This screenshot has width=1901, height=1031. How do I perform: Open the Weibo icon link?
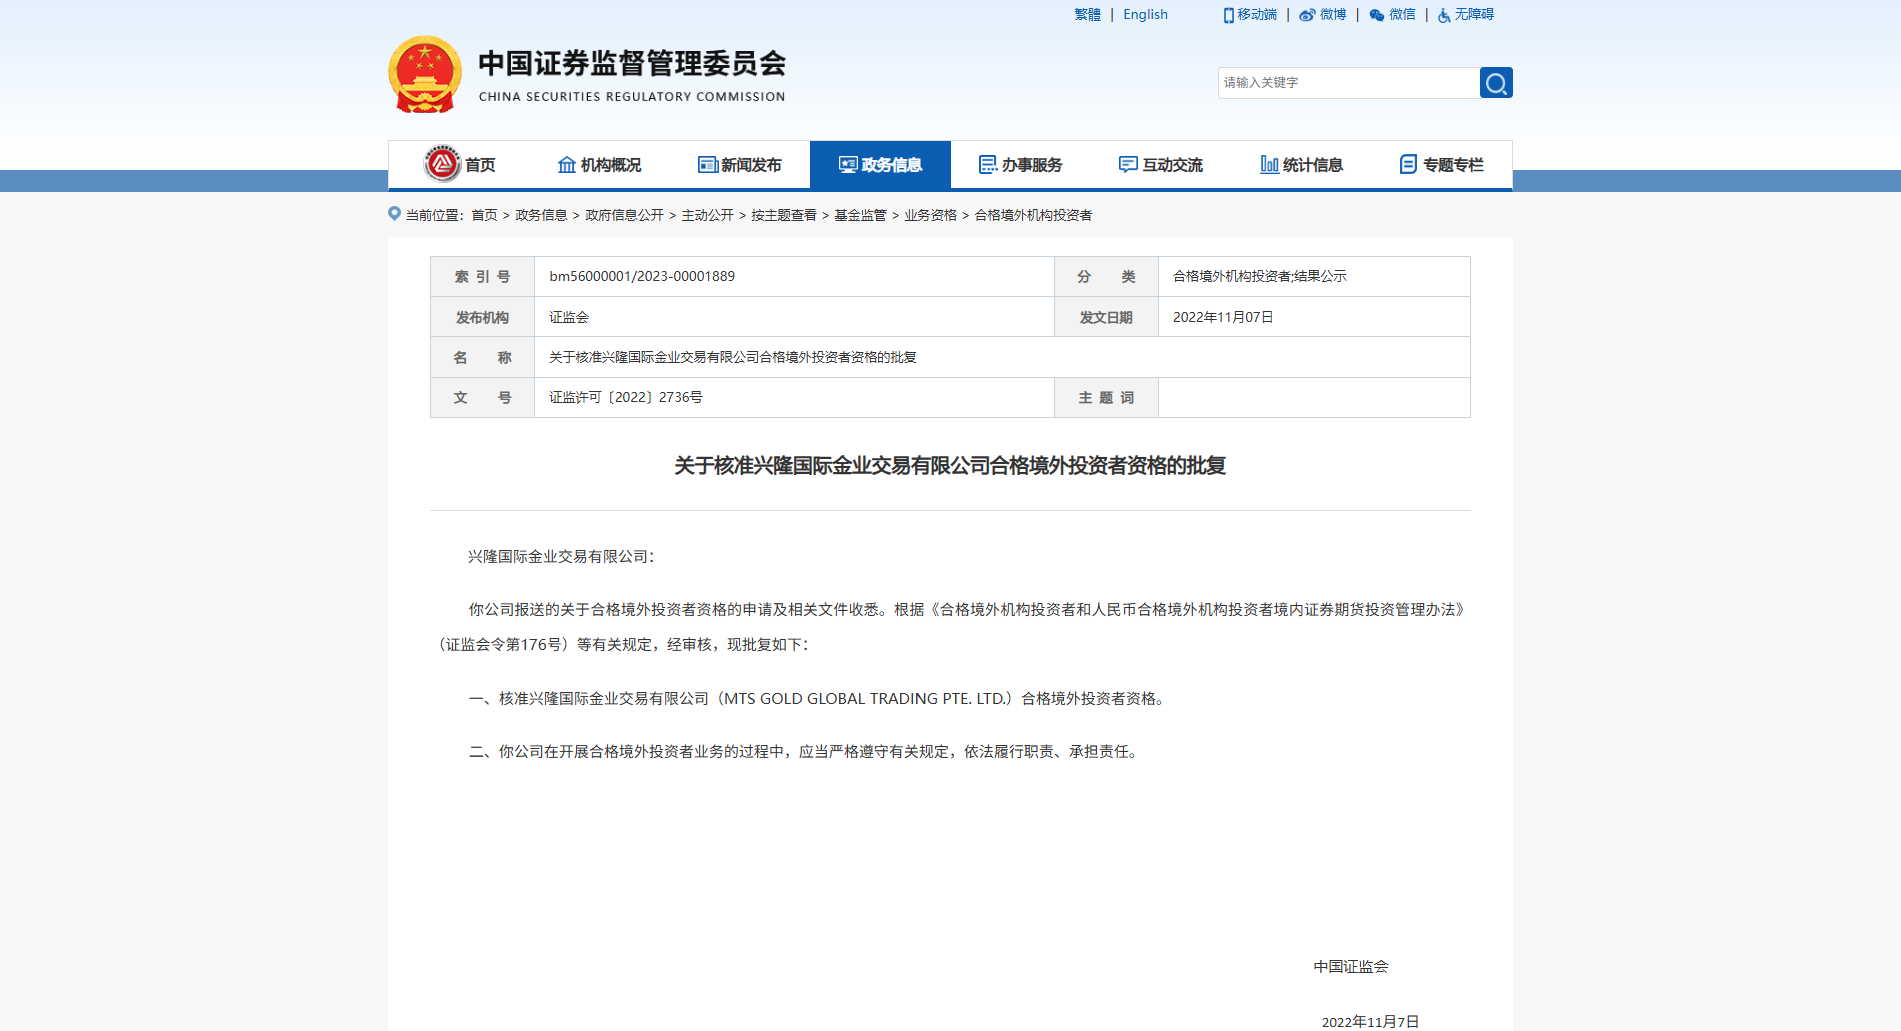pos(1307,15)
